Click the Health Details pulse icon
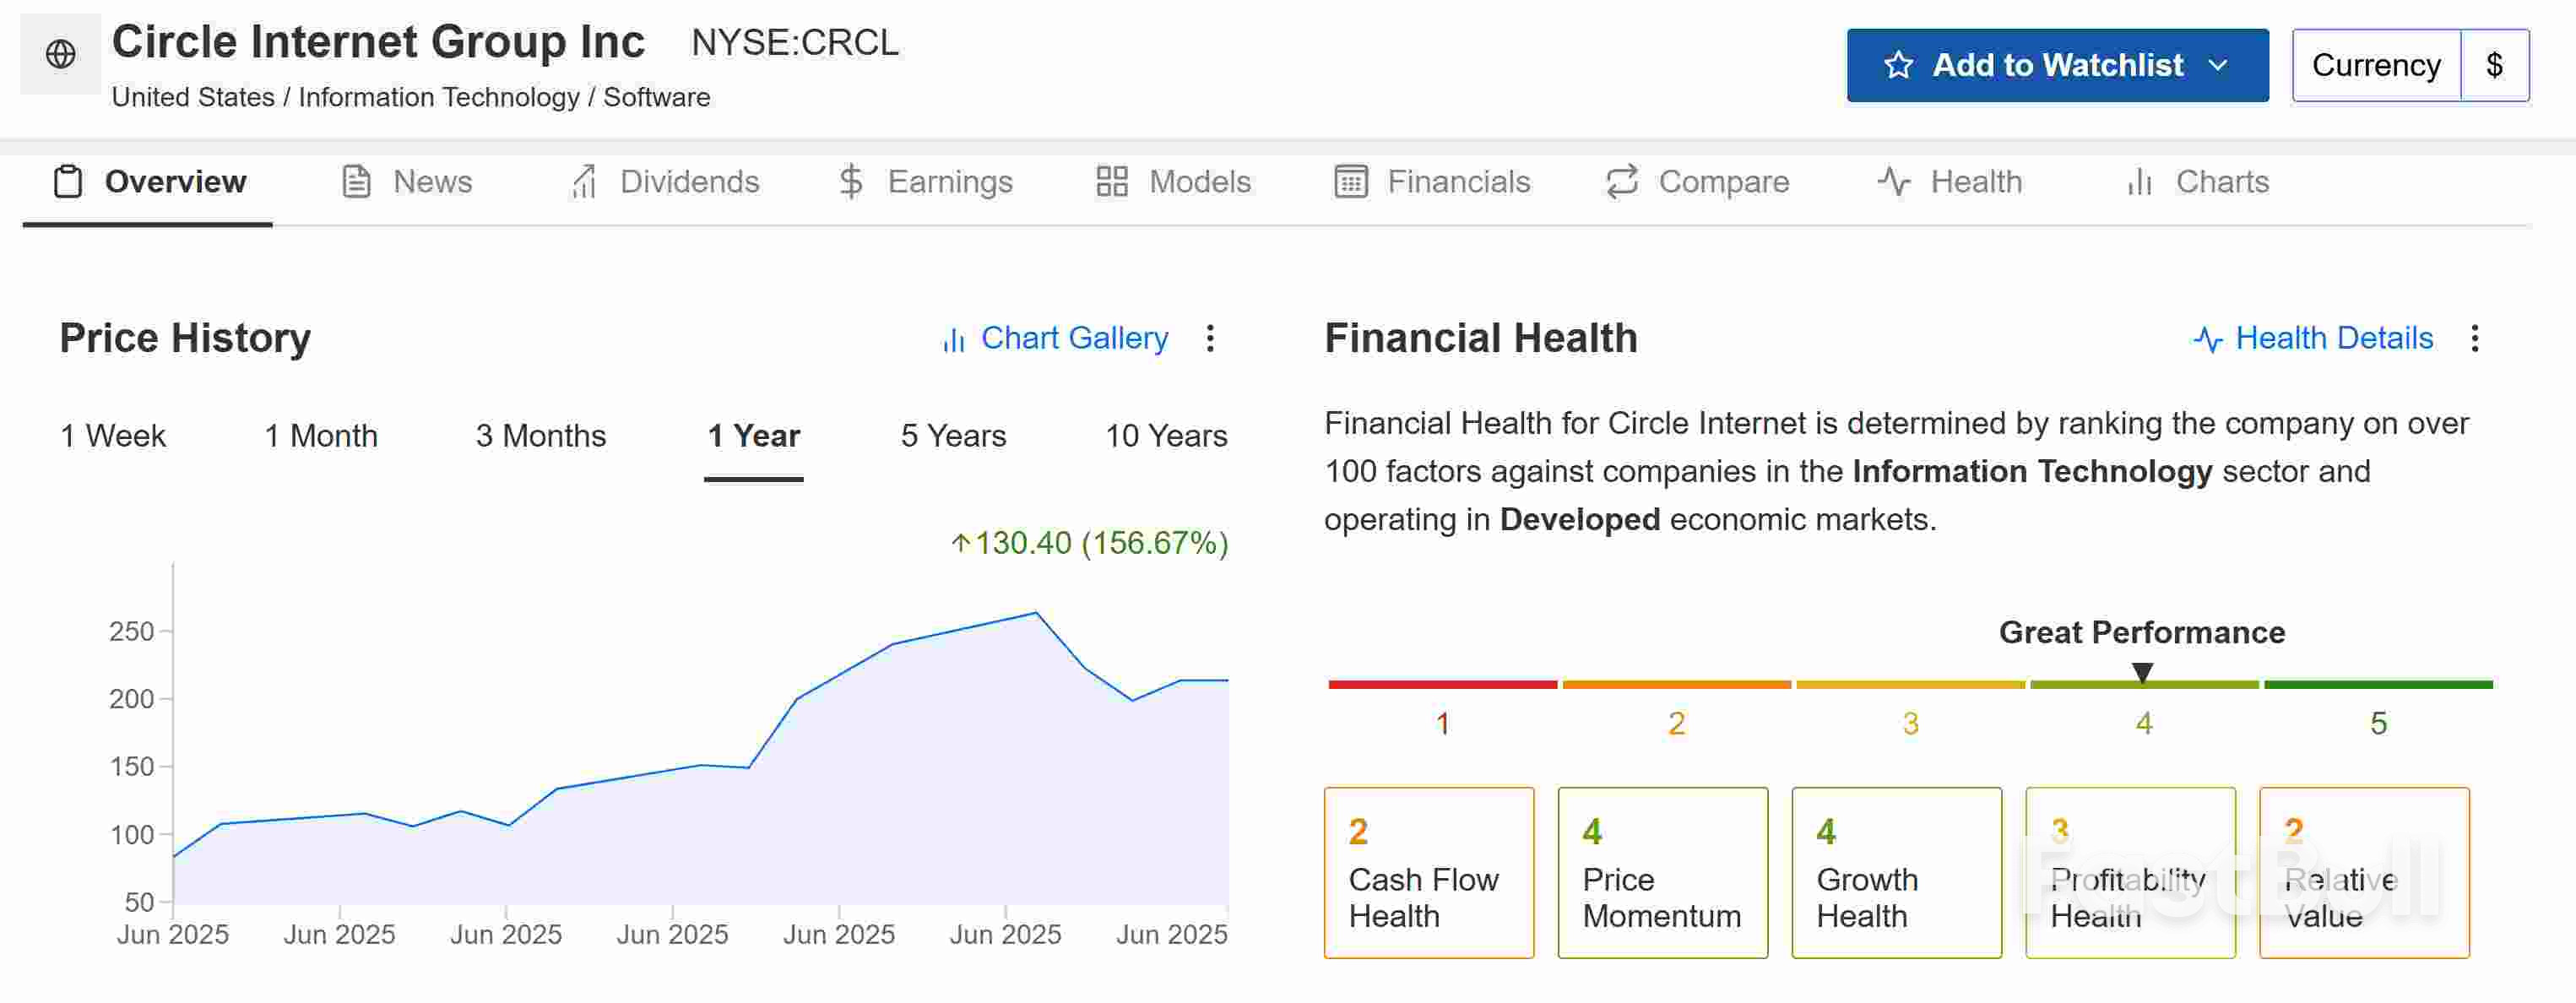The image size is (2576, 1003). (2208, 340)
